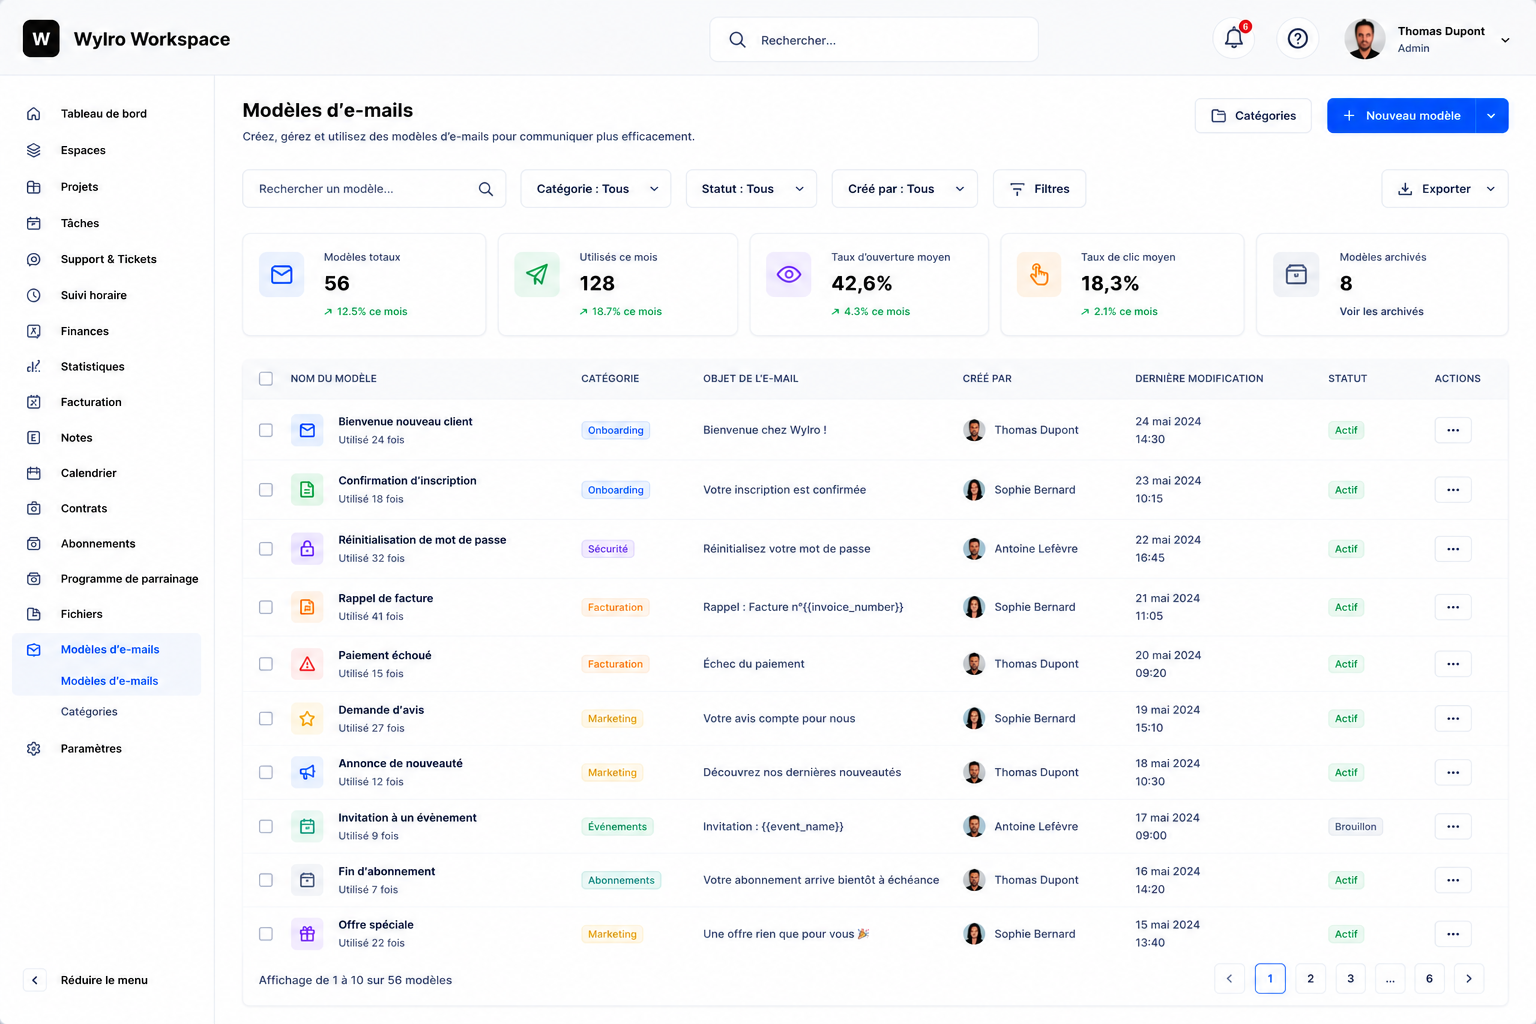This screenshot has height=1024, width=1536.
Task: Open the Catégories button in the header
Action: [x=1253, y=116]
